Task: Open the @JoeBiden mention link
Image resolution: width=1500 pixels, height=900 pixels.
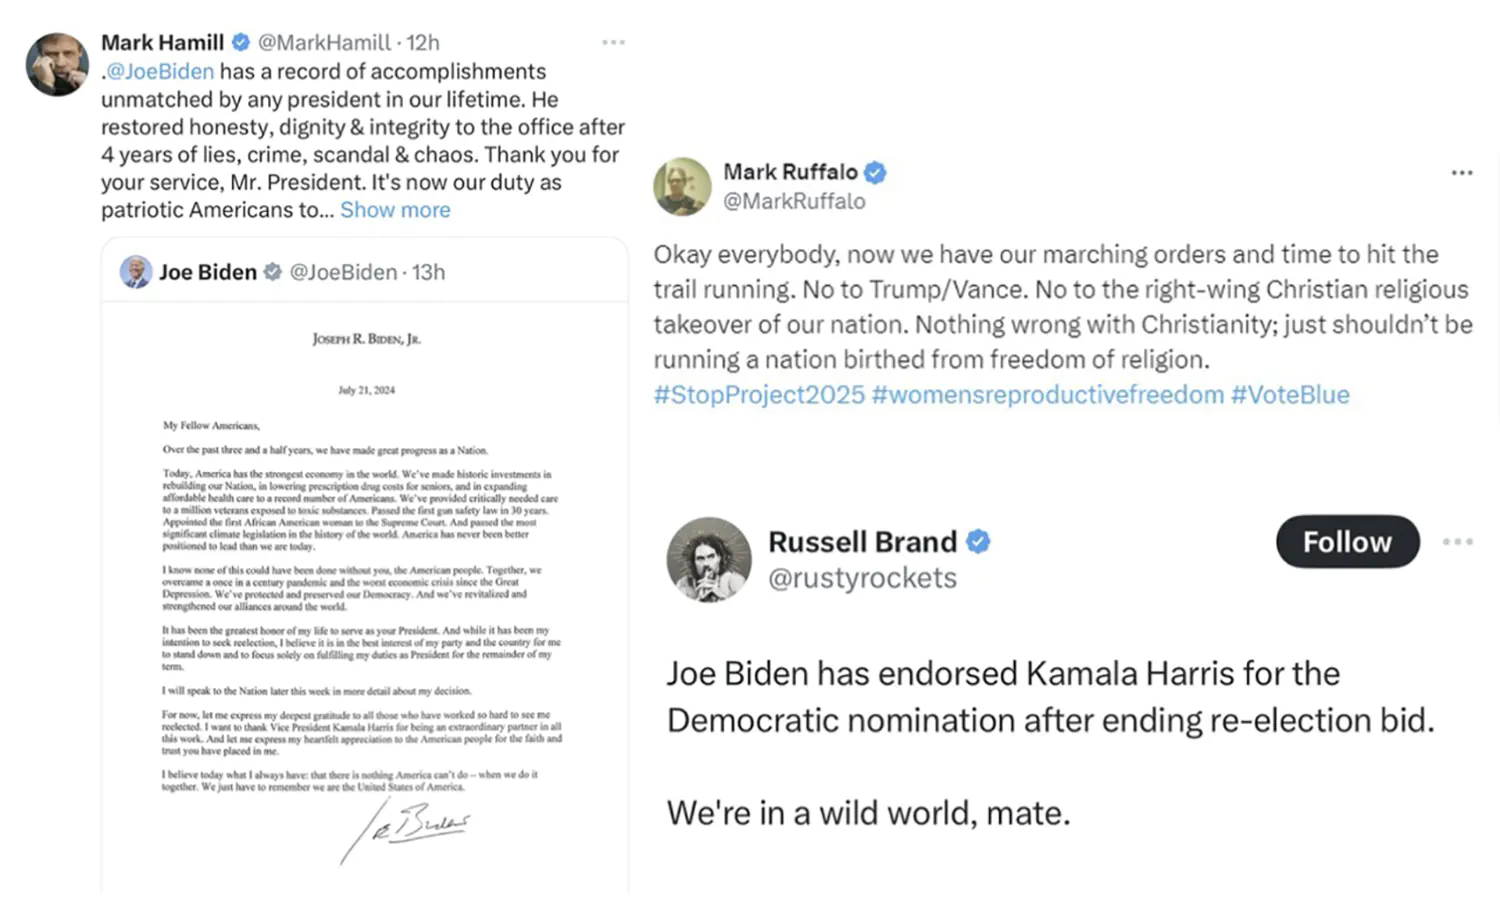Action: (x=160, y=72)
